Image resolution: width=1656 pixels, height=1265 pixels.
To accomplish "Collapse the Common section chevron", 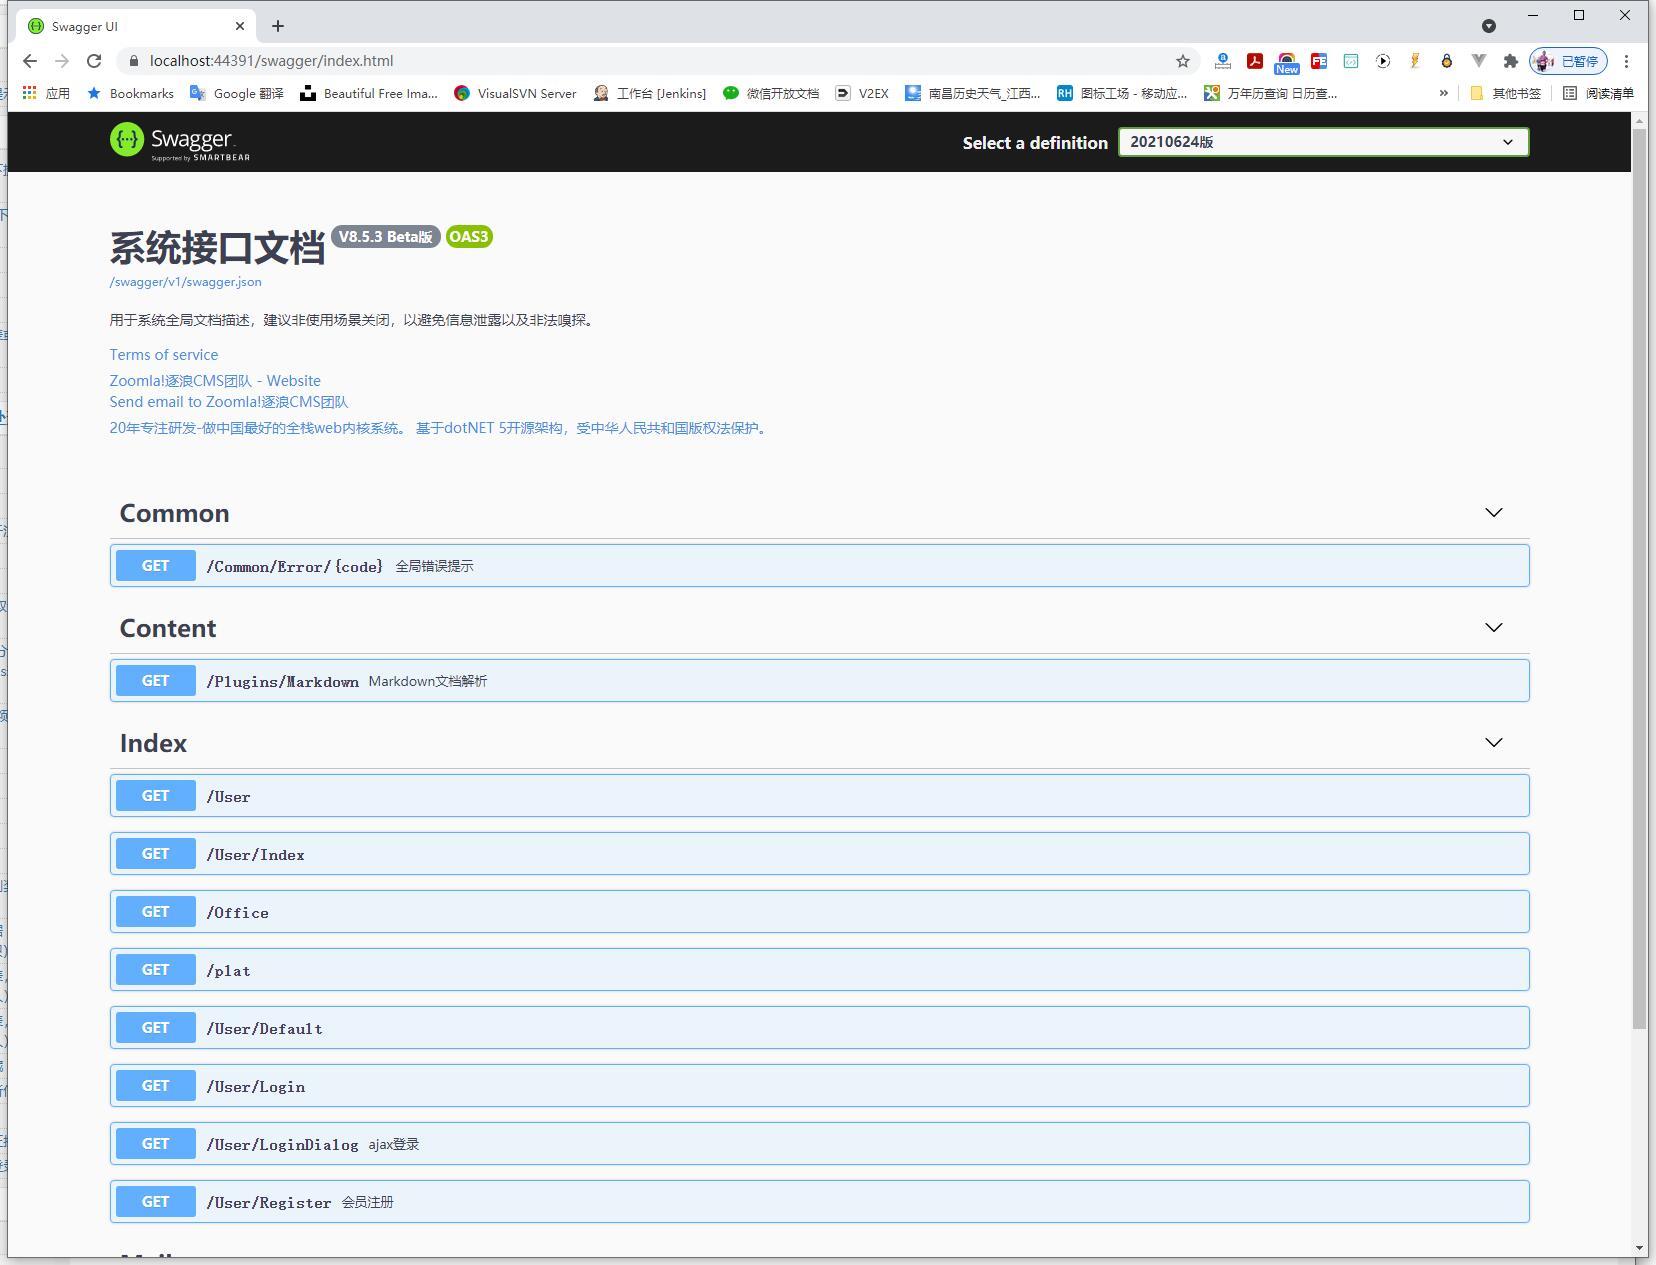I will pos(1493,513).
